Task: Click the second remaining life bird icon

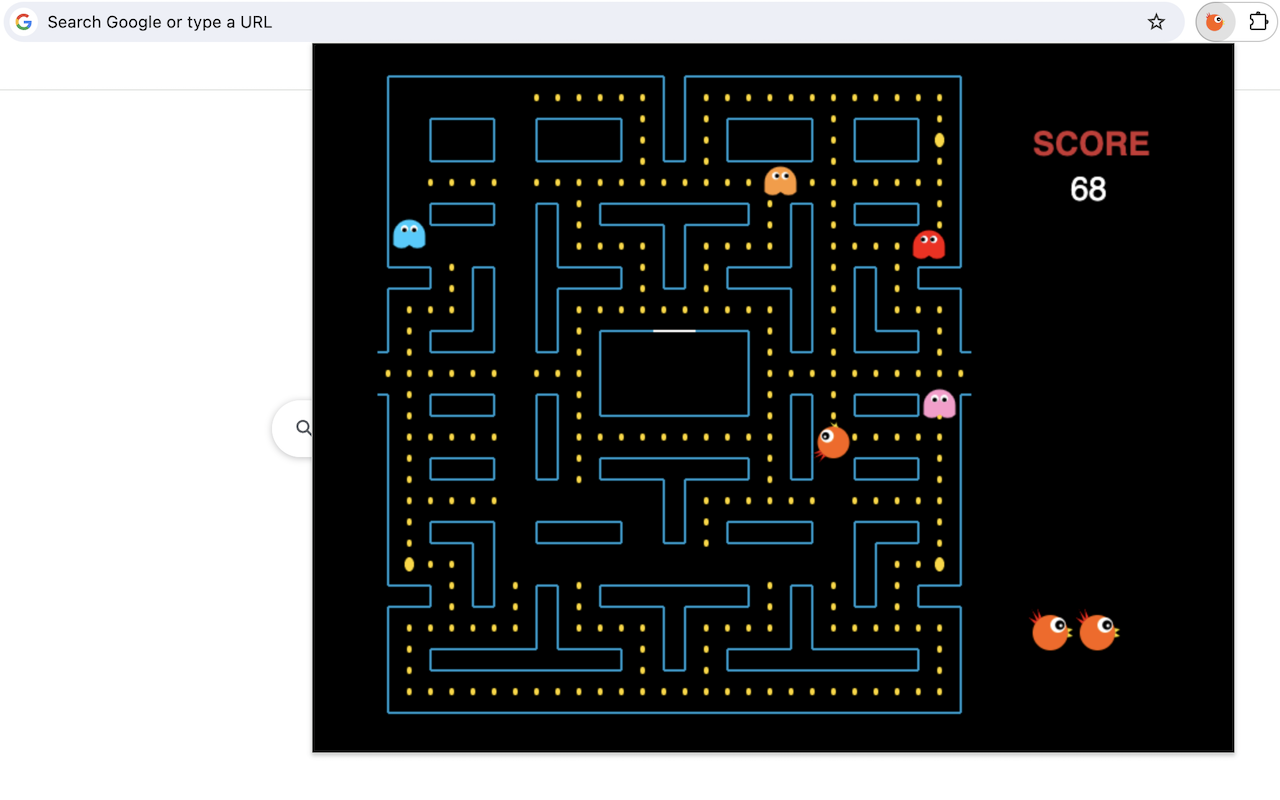Action: (x=1097, y=629)
